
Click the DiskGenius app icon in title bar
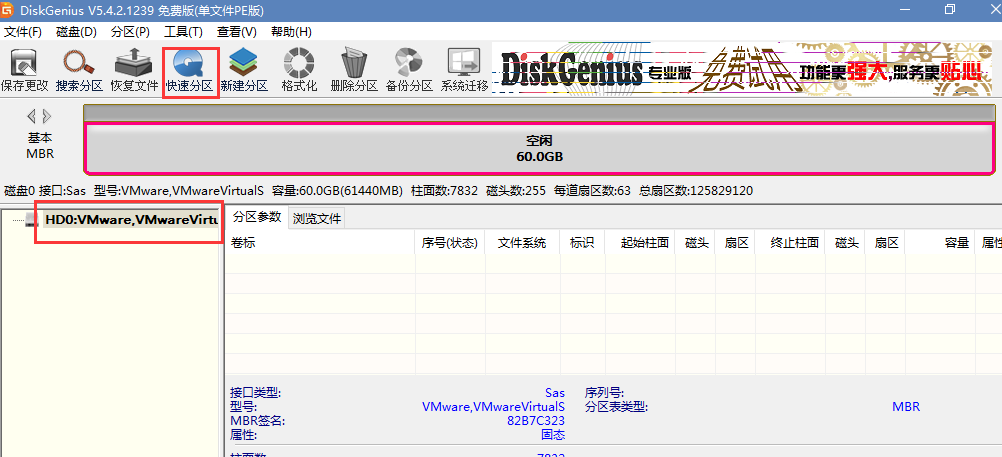[7, 10]
